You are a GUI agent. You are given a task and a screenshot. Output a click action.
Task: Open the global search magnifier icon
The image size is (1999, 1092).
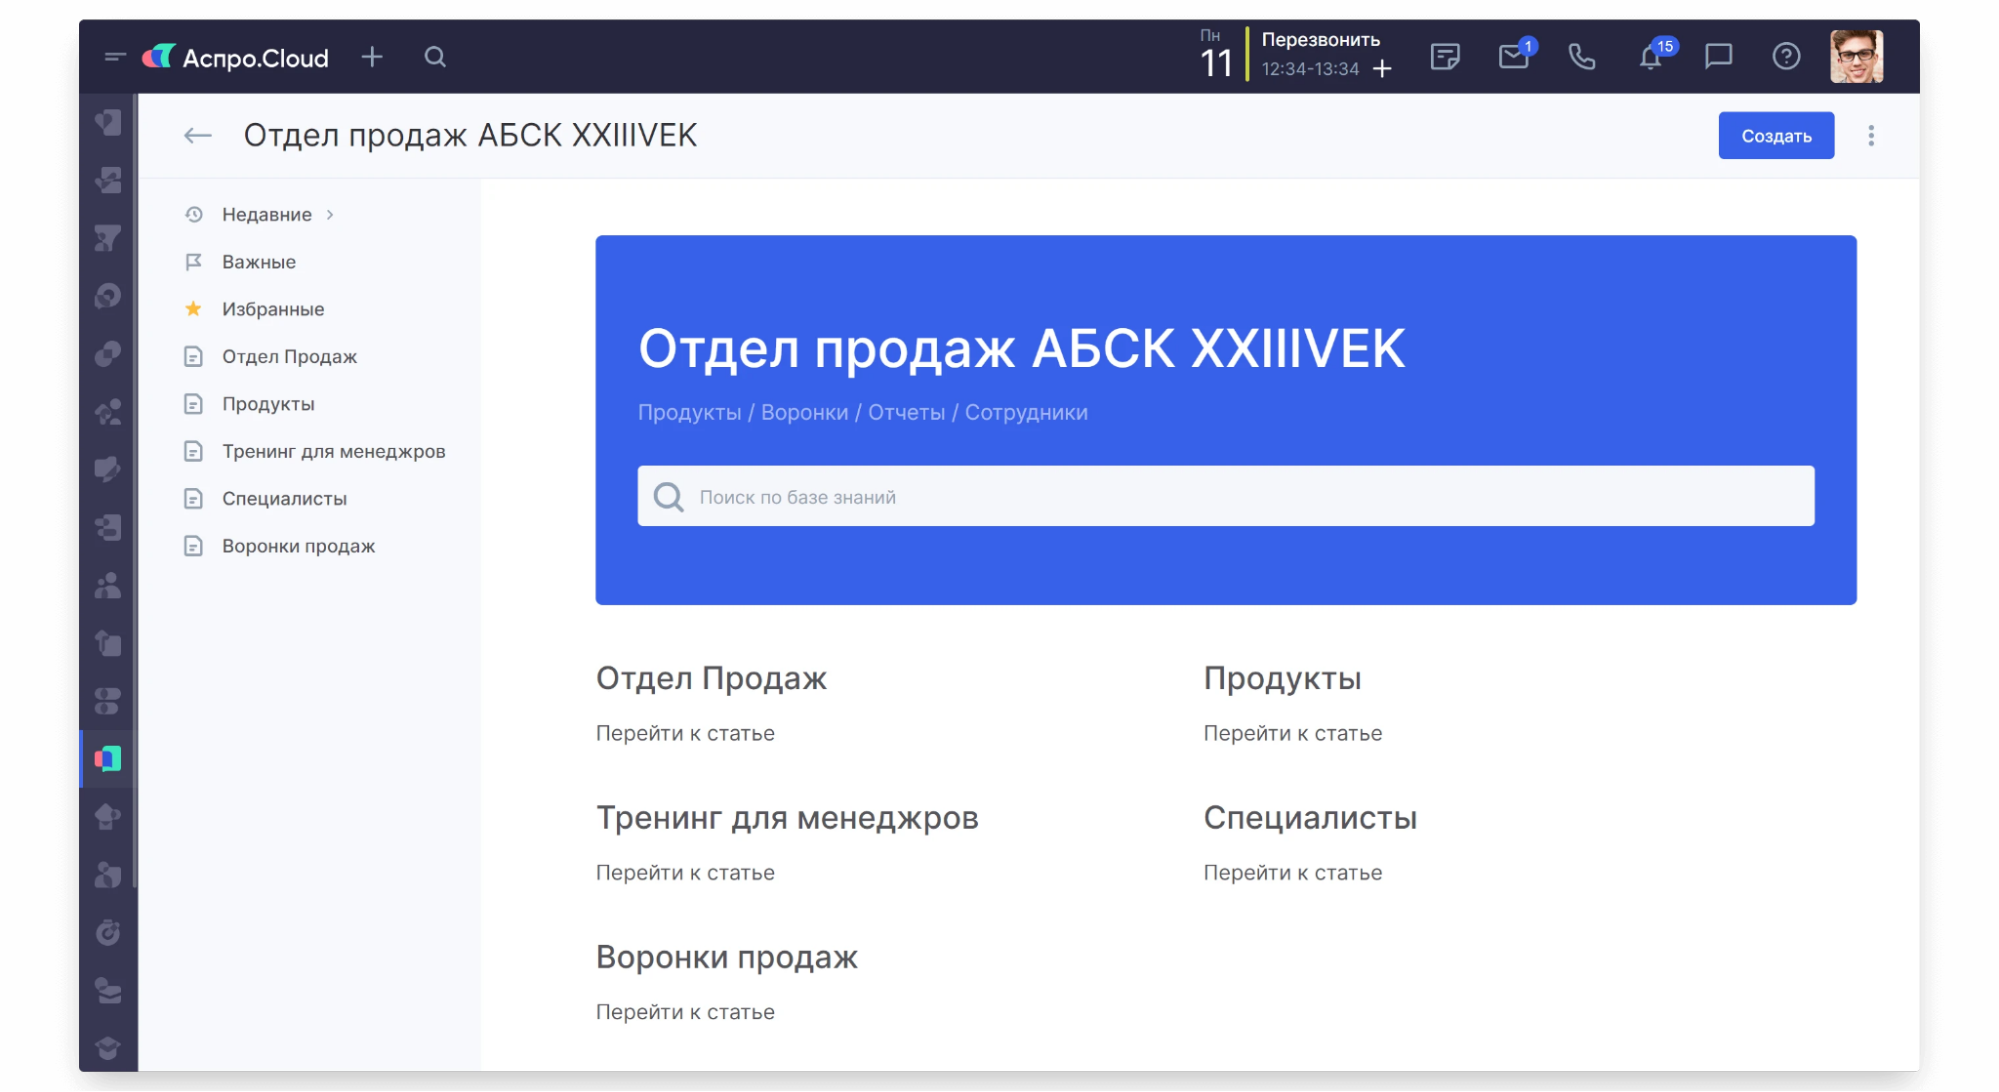tap(435, 57)
